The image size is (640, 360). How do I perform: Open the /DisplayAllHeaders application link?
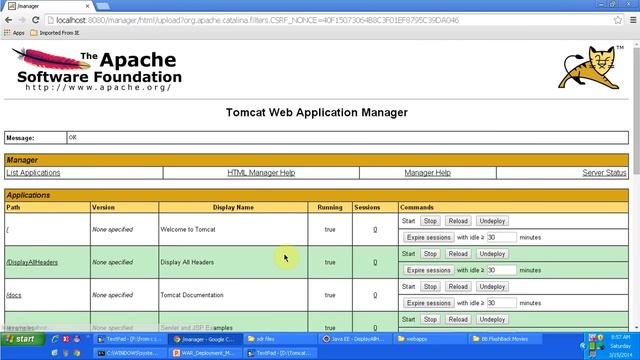click(32, 262)
